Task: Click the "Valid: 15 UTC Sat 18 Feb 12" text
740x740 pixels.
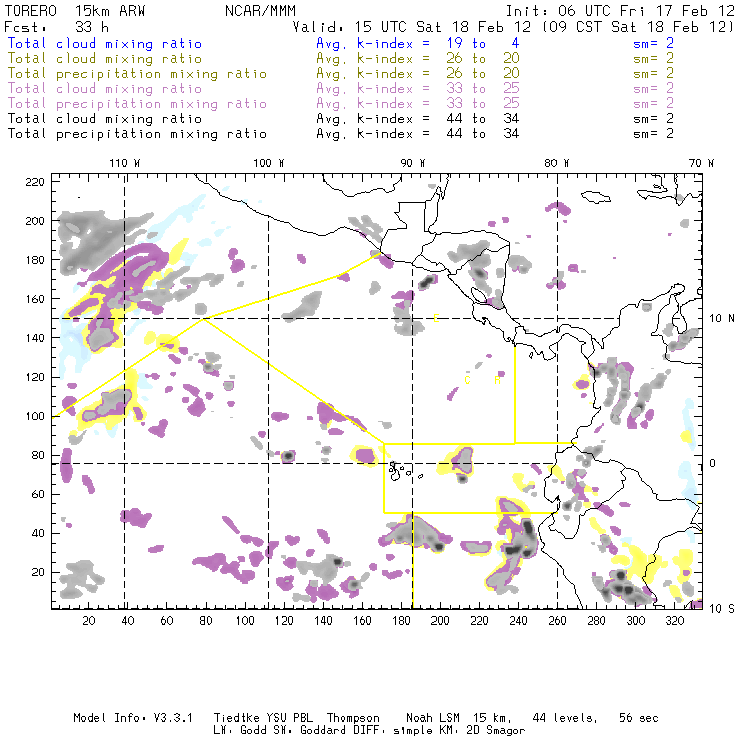Action: click(412, 27)
